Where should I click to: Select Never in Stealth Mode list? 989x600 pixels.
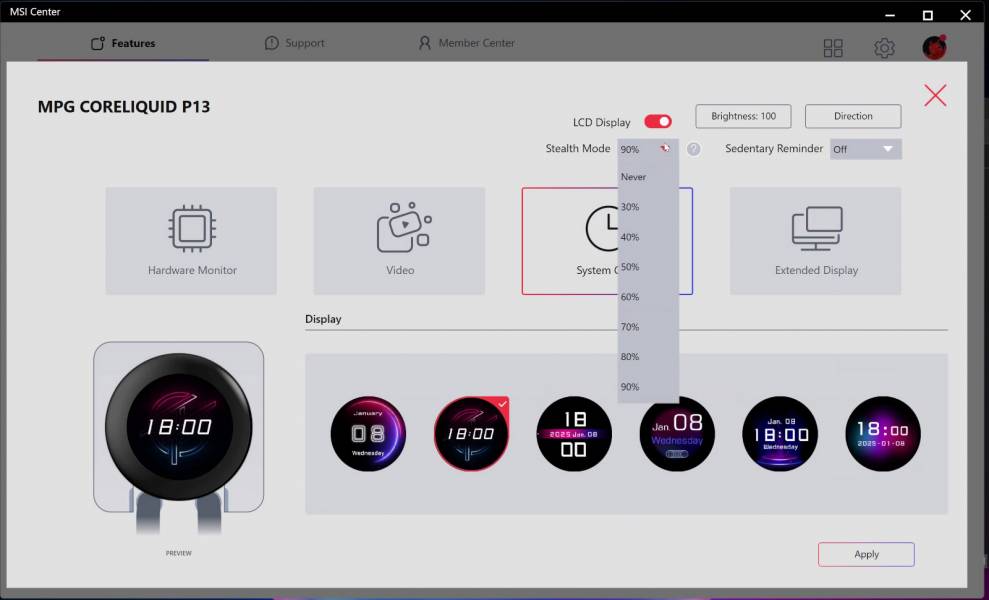pyautogui.click(x=634, y=177)
